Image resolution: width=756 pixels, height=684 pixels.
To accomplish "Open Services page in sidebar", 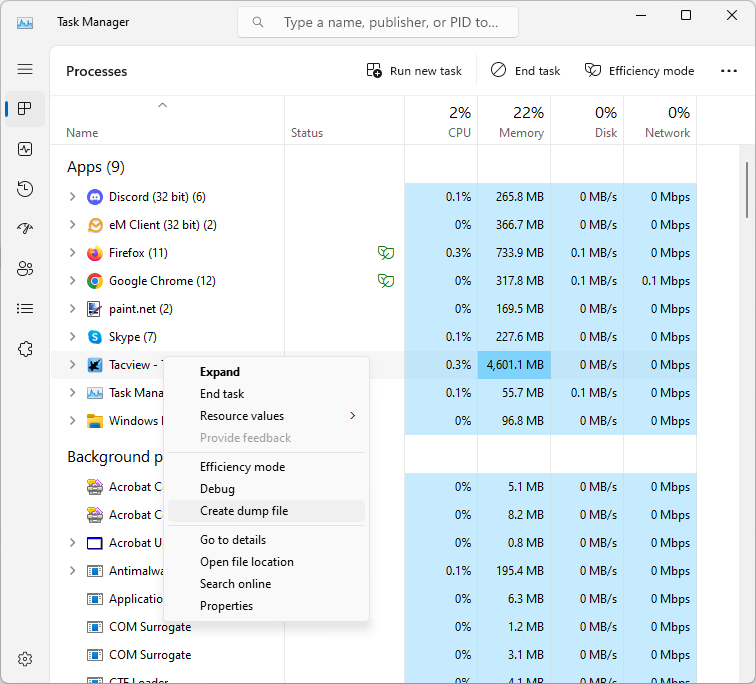I will coord(25,349).
